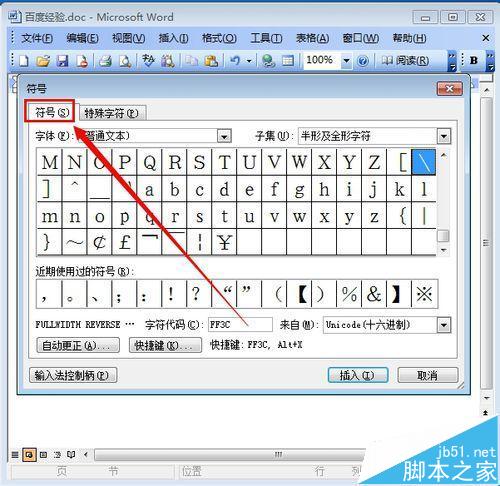The width and height of the screenshot is (500, 486).
Task: Click the 自动更正 button
Action: pos(78,345)
